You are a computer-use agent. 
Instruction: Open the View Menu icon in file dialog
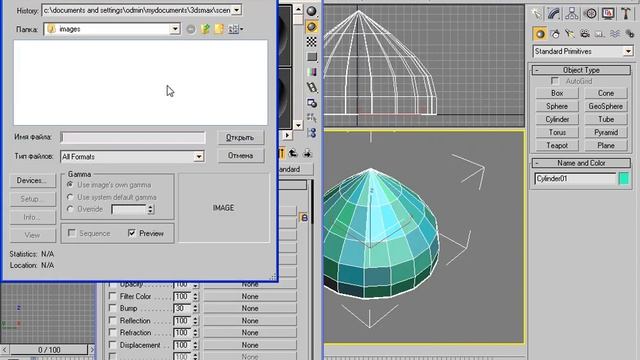click(x=235, y=29)
